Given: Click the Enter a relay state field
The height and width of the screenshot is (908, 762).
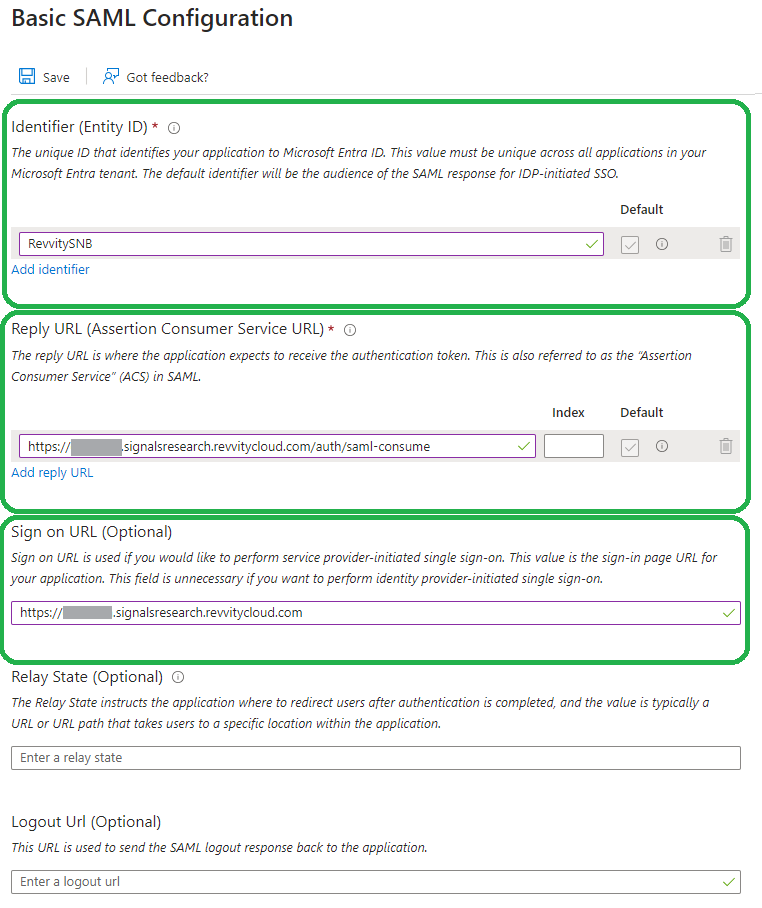Looking at the screenshot, I should (375, 758).
